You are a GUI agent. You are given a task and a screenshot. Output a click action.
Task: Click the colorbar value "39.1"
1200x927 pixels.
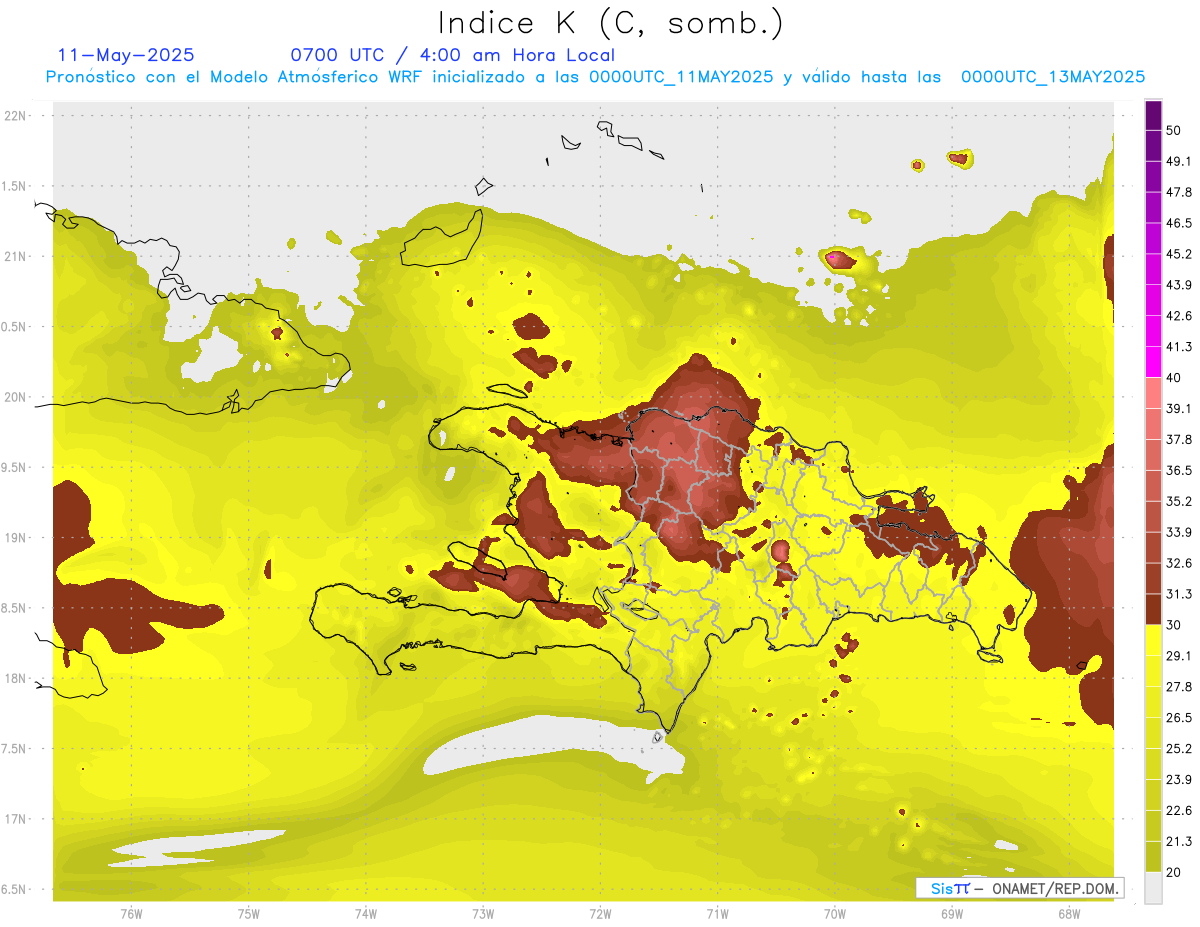pyautogui.click(x=1178, y=409)
